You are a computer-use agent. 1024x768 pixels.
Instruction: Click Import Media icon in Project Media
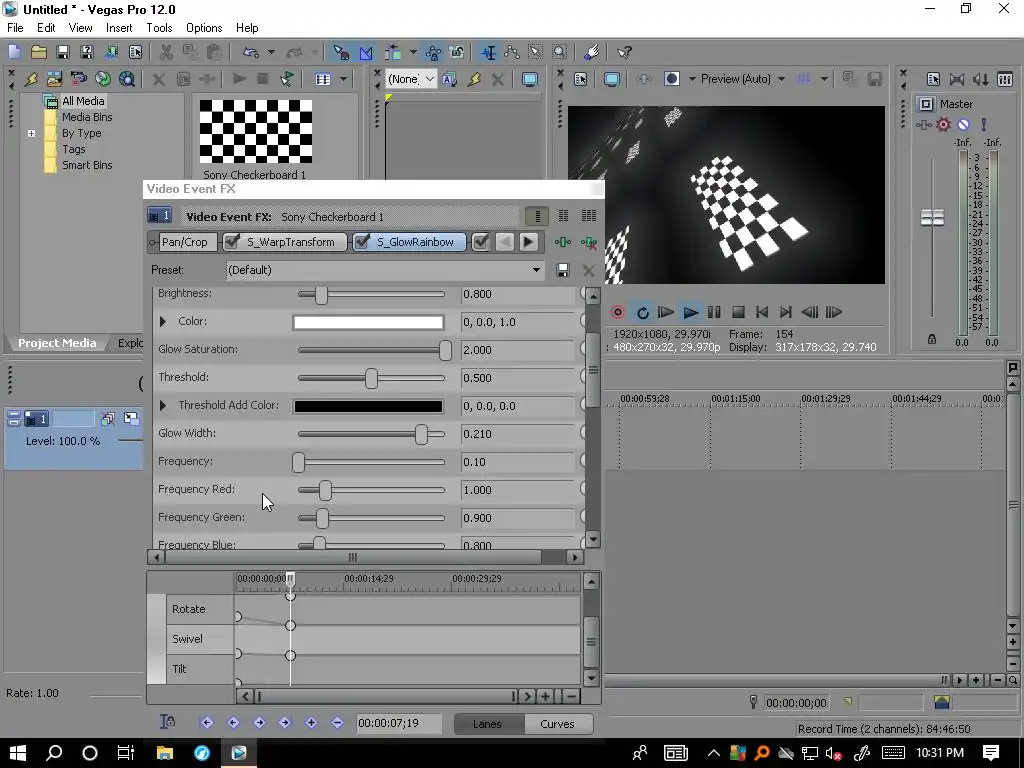pyautogui.click(x=54, y=79)
